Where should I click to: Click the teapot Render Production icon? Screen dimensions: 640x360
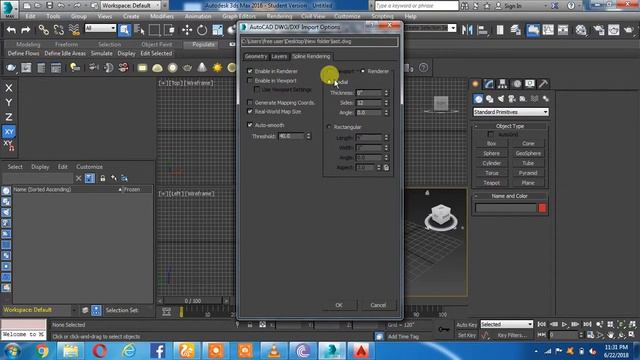[629, 30]
